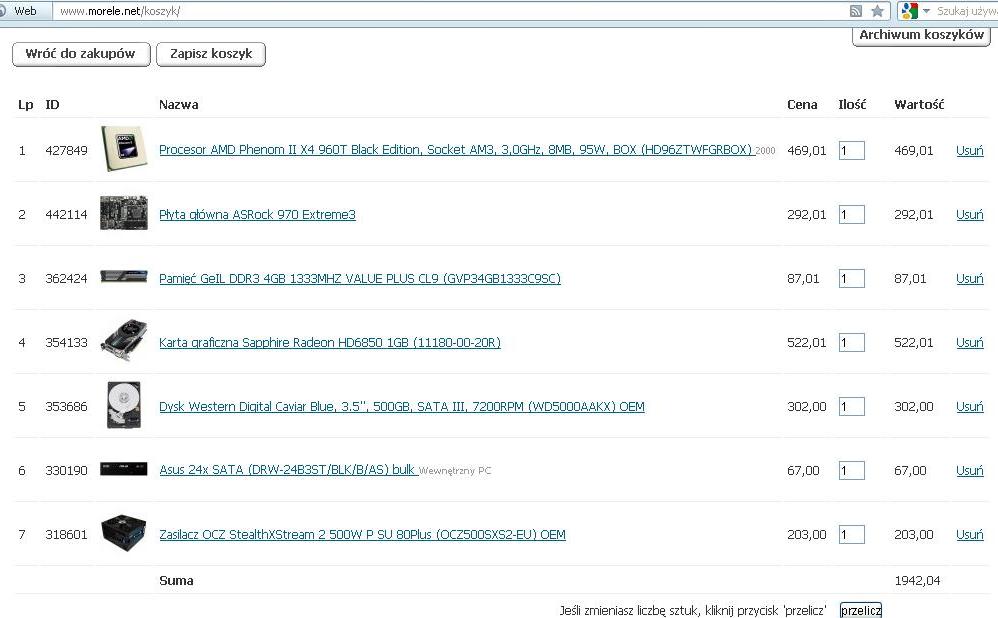Remove Procesor AMD Phenom via Usuń
This screenshot has width=998, height=618.
[x=969, y=151]
